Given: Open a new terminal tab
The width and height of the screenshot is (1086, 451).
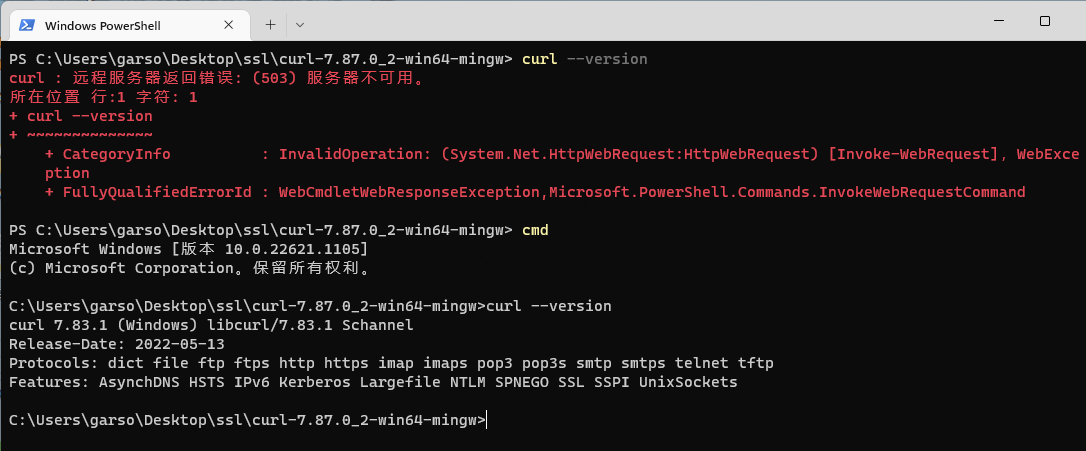Looking at the screenshot, I should click(270, 25).
